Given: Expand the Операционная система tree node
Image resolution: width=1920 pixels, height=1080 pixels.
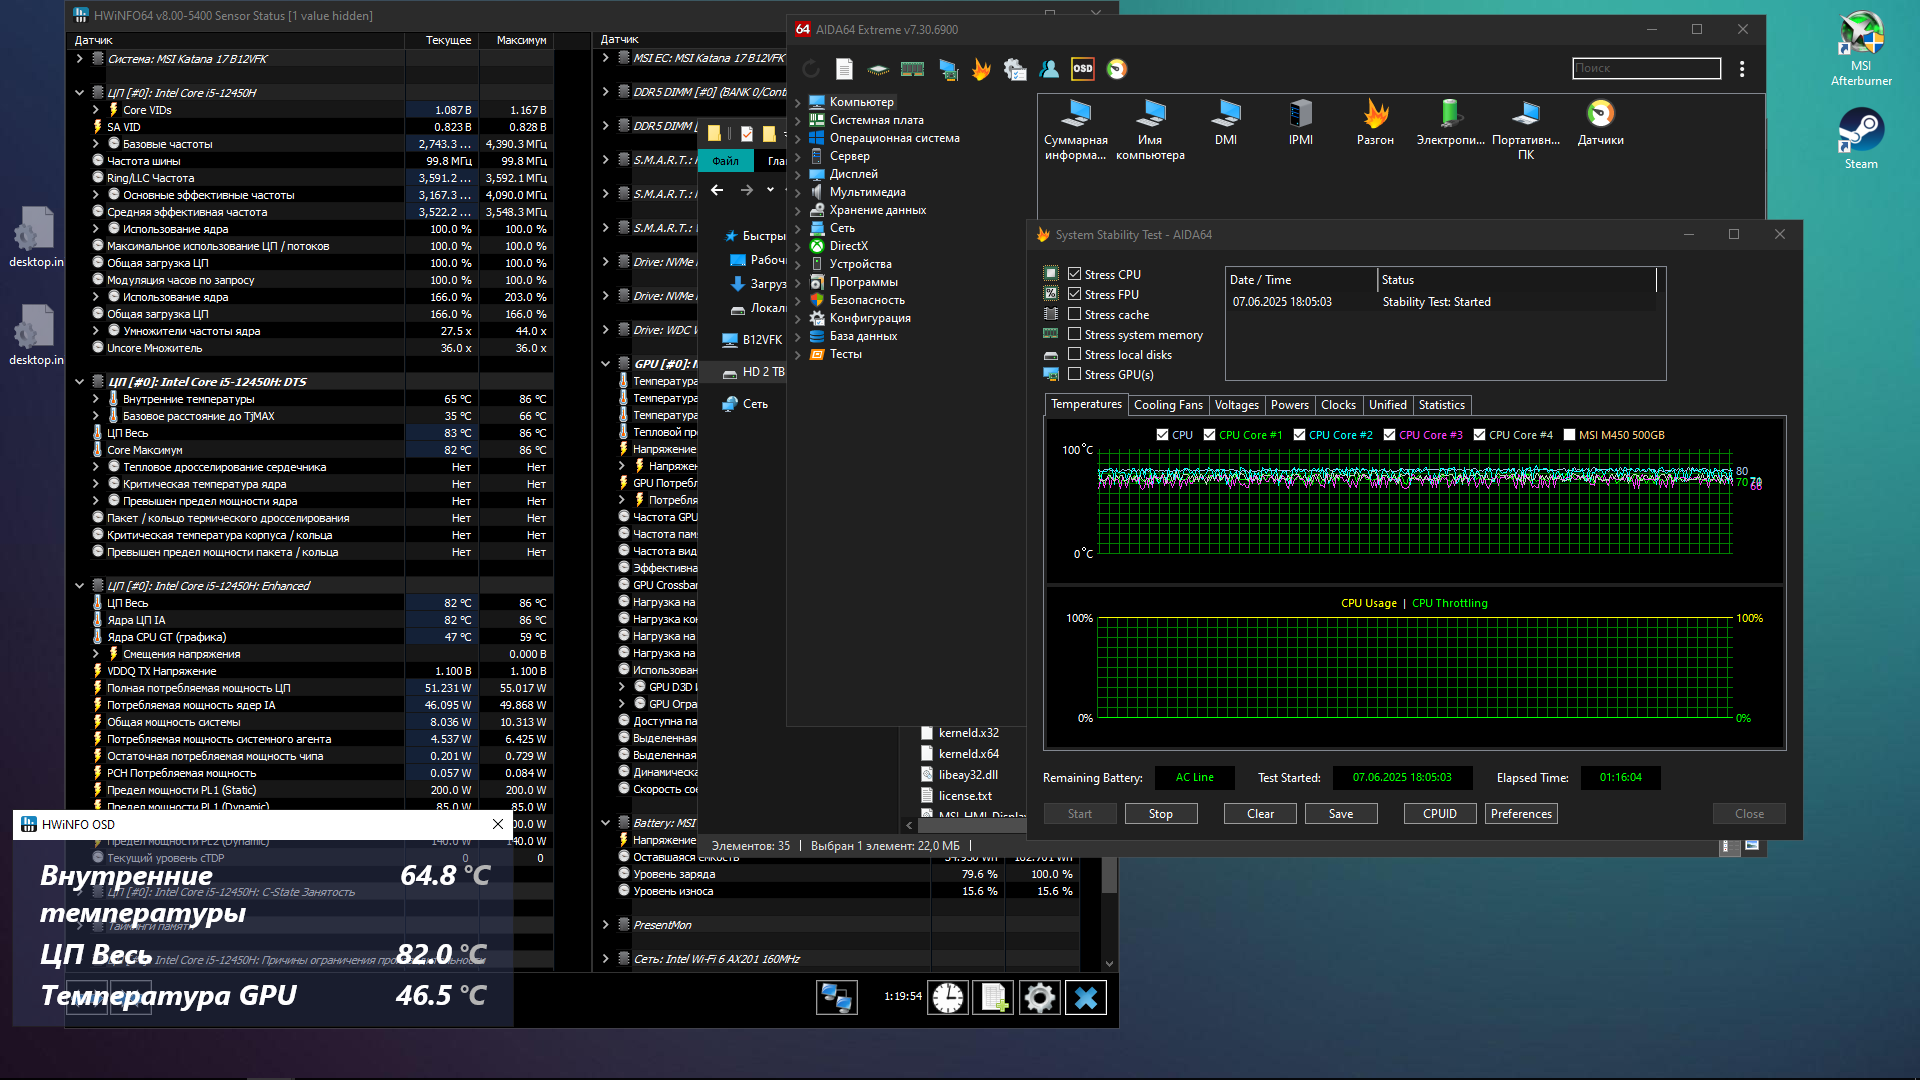Looking at the screenshot, I should tap(798, 138).
